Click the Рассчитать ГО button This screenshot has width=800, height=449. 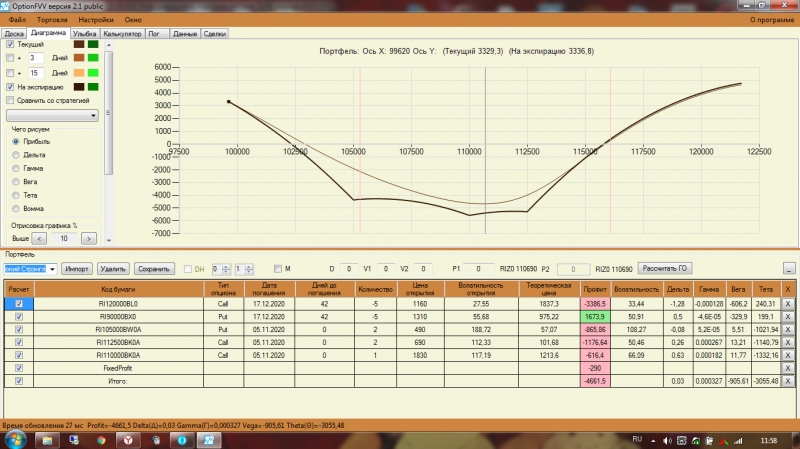pyautogui.click(x=664, y=268)
